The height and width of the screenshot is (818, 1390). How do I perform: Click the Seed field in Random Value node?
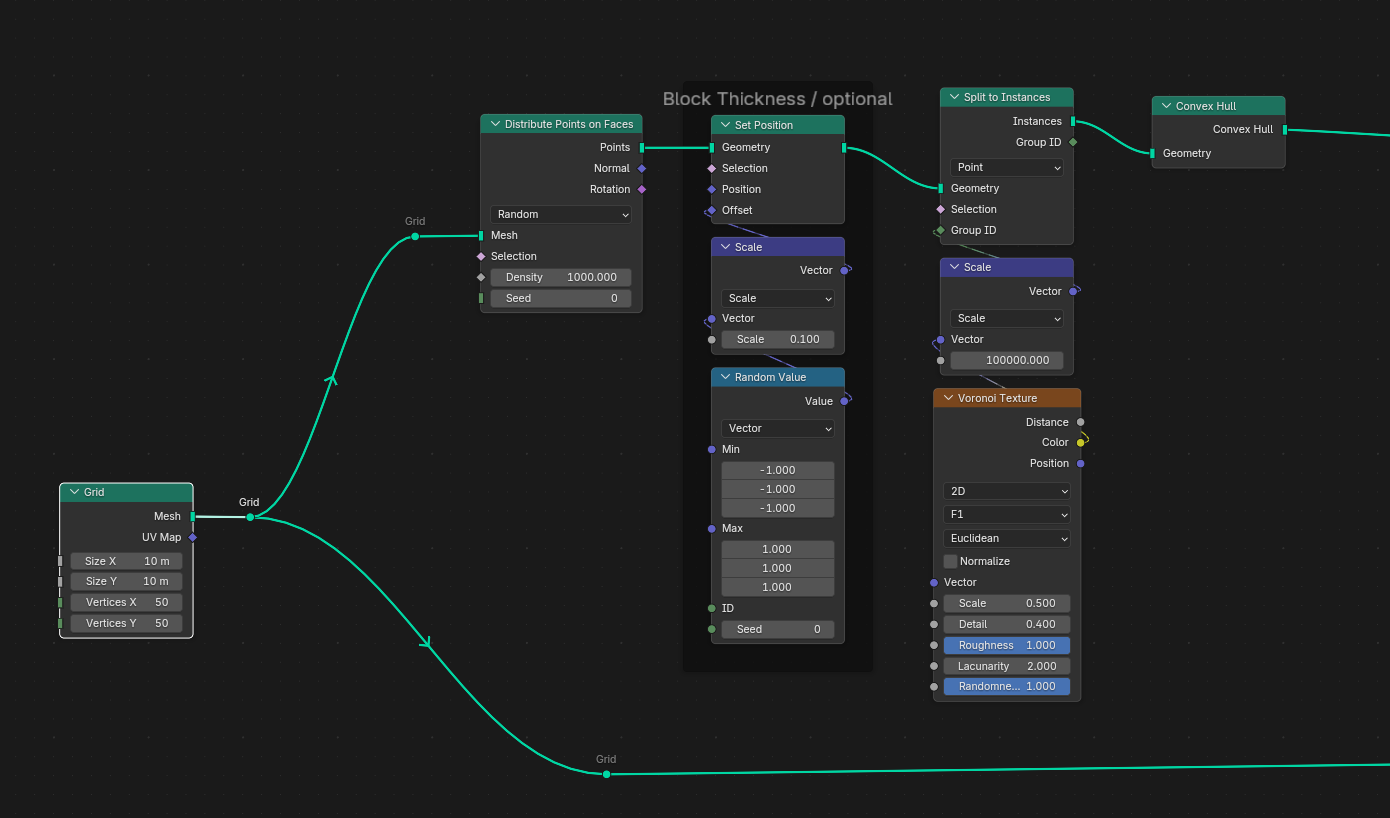tap(778, 629)
